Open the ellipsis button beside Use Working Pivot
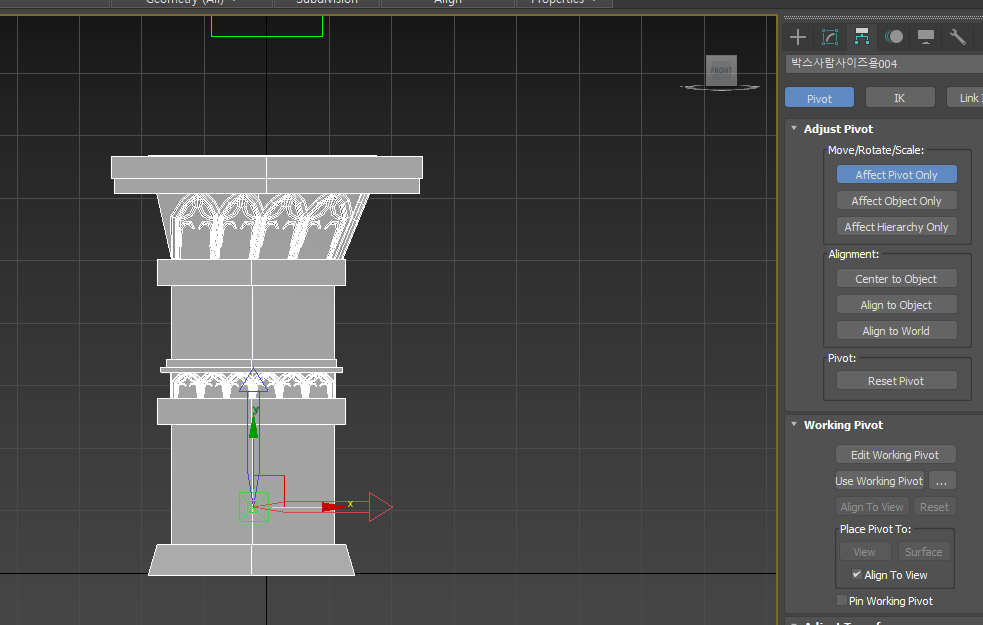The image size is (983, 625). tap(942, 481)
